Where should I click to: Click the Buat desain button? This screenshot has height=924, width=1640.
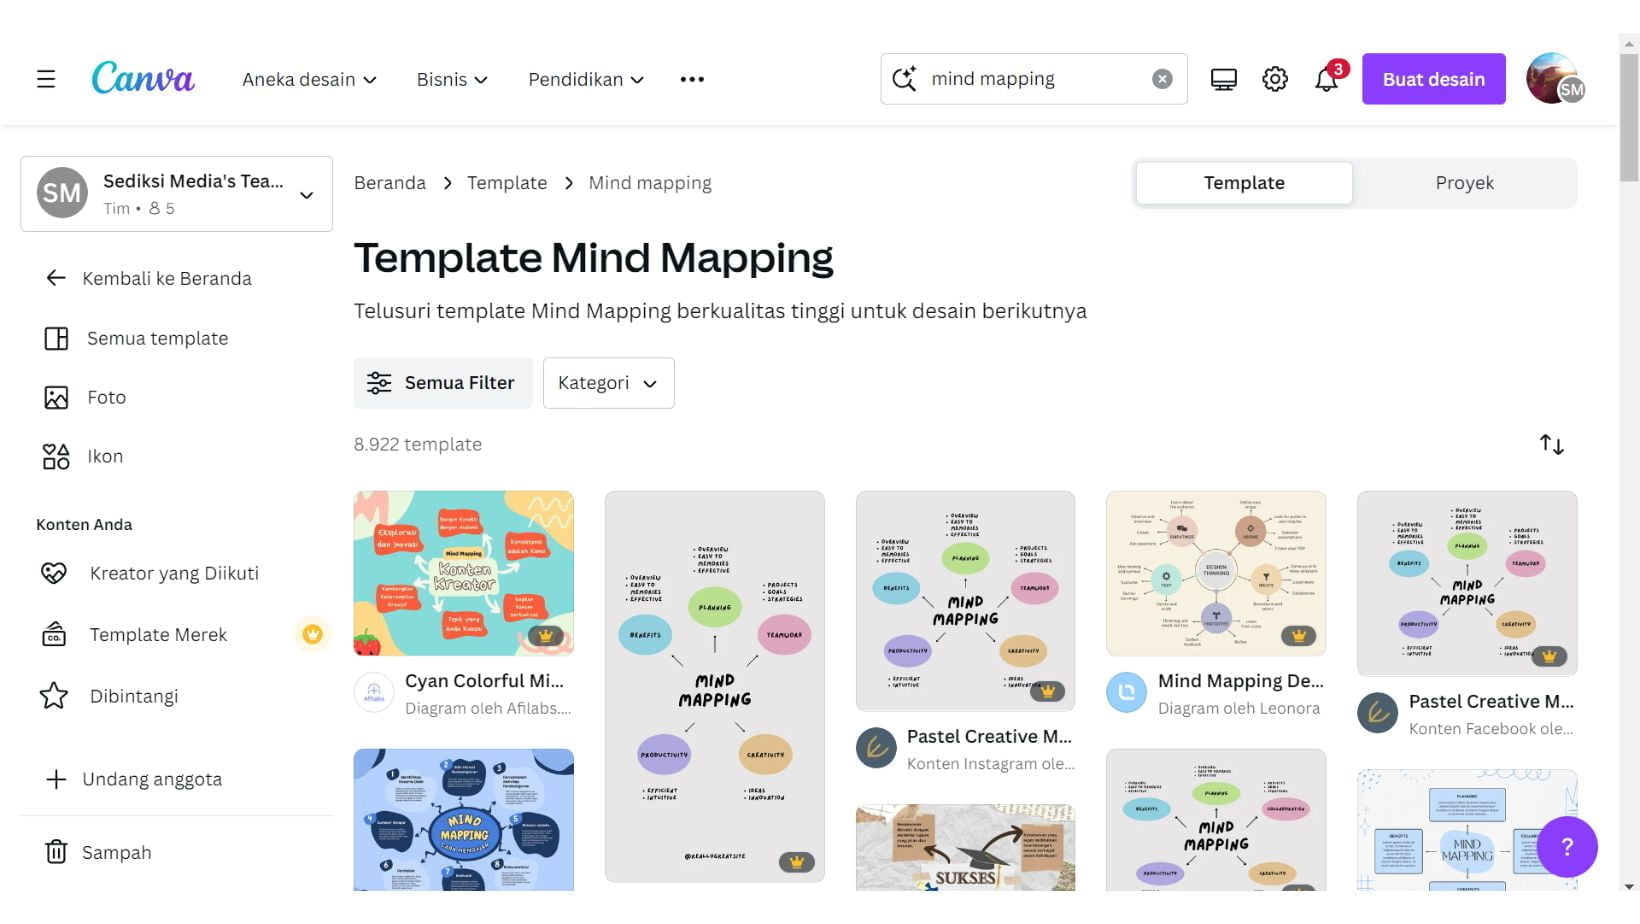tap(1433, 78)
